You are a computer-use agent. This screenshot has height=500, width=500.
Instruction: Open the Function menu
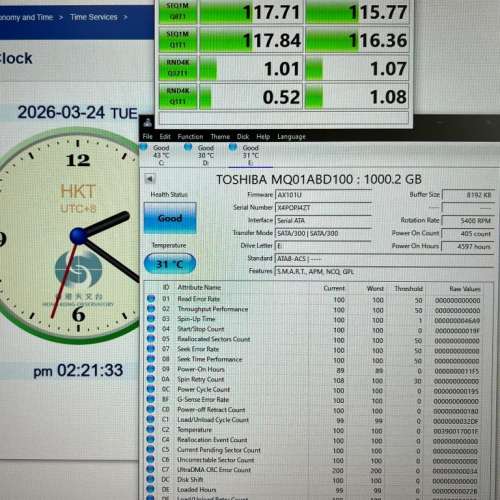[x=190, y=137]
